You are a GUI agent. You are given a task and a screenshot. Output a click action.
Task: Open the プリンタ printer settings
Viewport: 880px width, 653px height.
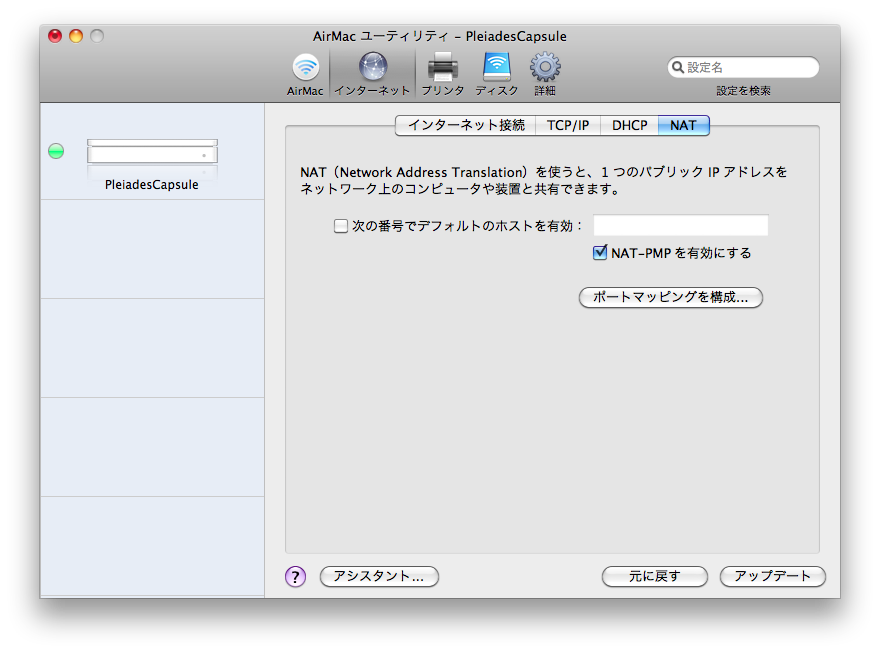(x=443, y=74)
